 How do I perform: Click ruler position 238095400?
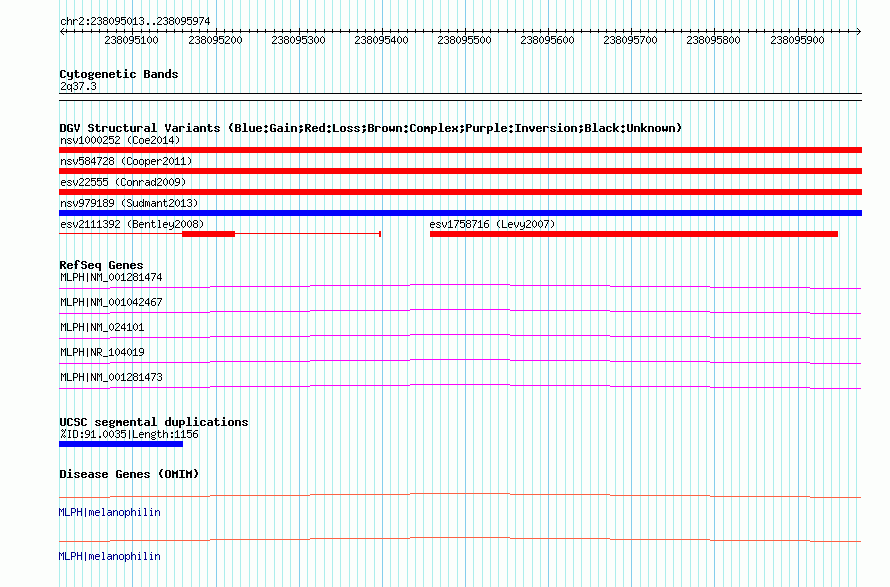coord(381,40)
